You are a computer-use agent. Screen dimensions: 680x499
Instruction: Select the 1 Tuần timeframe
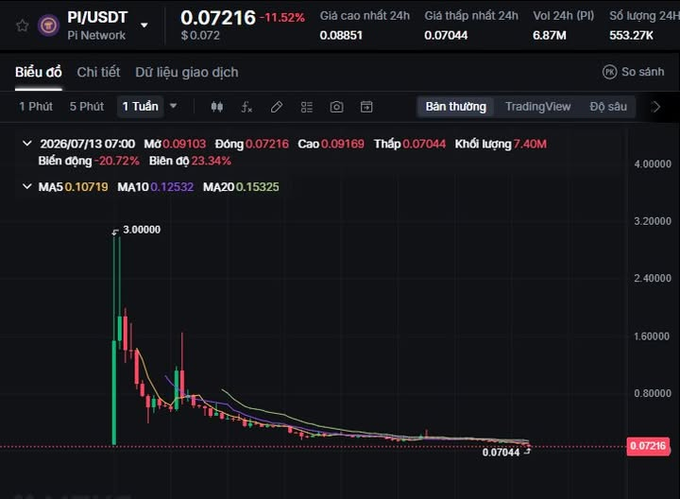140,107
